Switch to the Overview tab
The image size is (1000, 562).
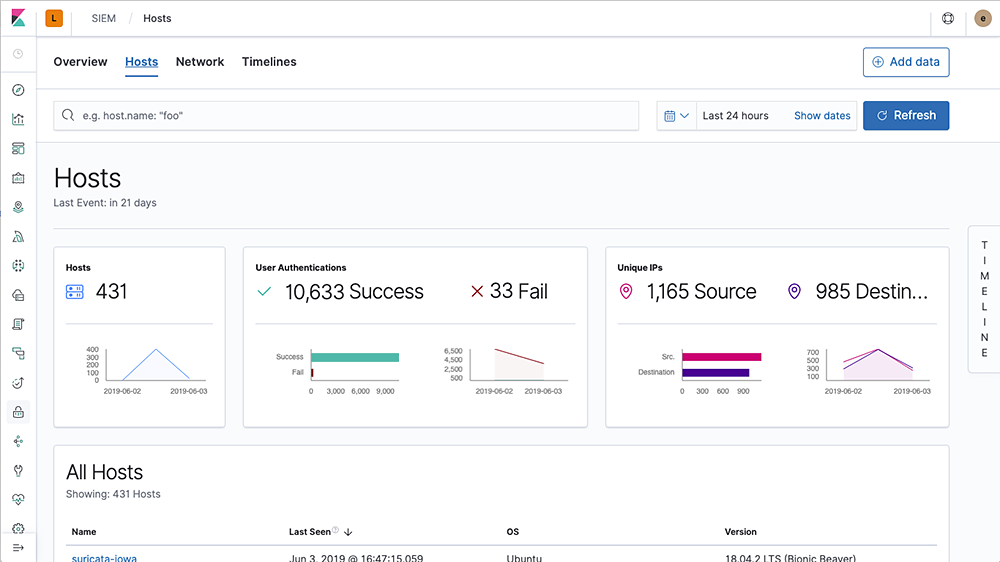pos(80,62)
